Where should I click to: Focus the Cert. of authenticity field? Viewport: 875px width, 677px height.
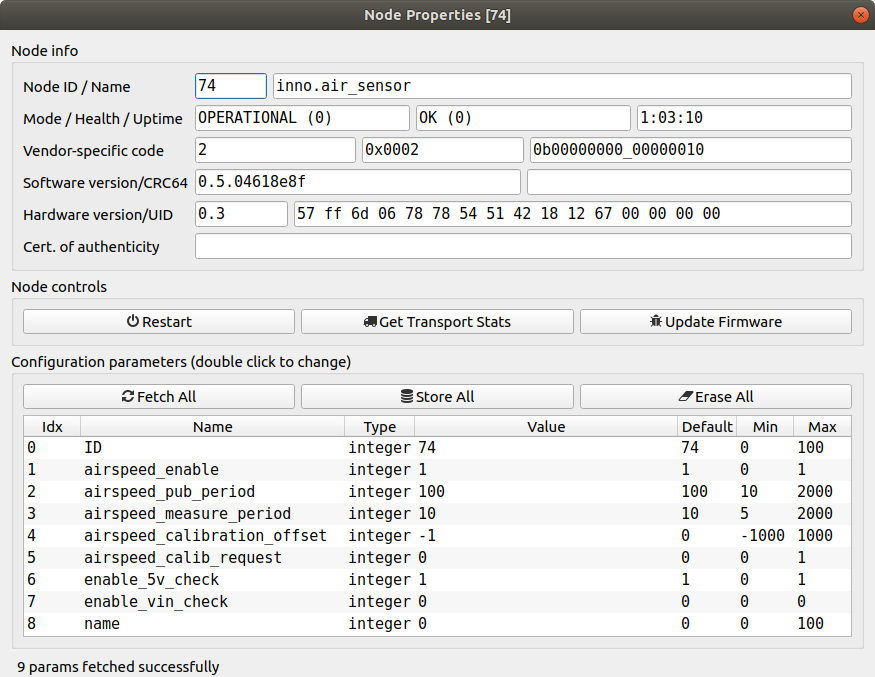click(x=523, y=246)
